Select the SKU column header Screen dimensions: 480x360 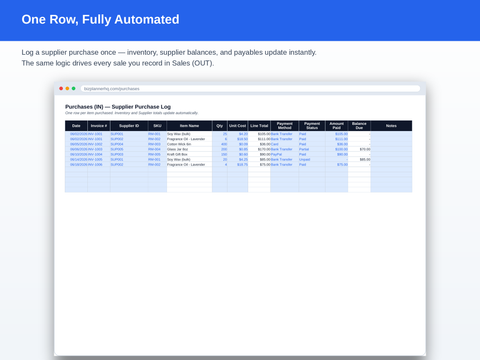tap(157, 126)
